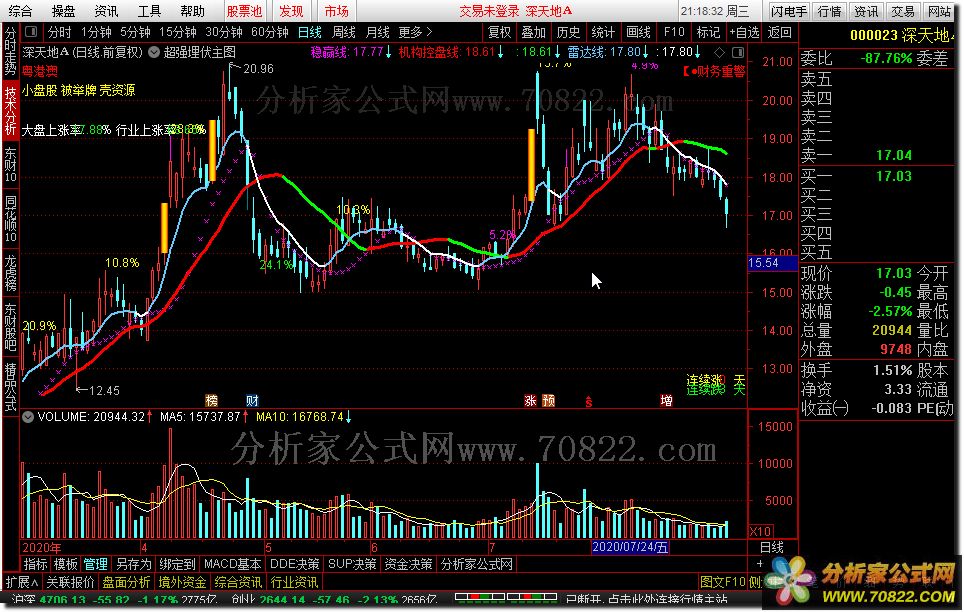Click the 网站 button
The image size is (964, 612).
tap(939, 11)
